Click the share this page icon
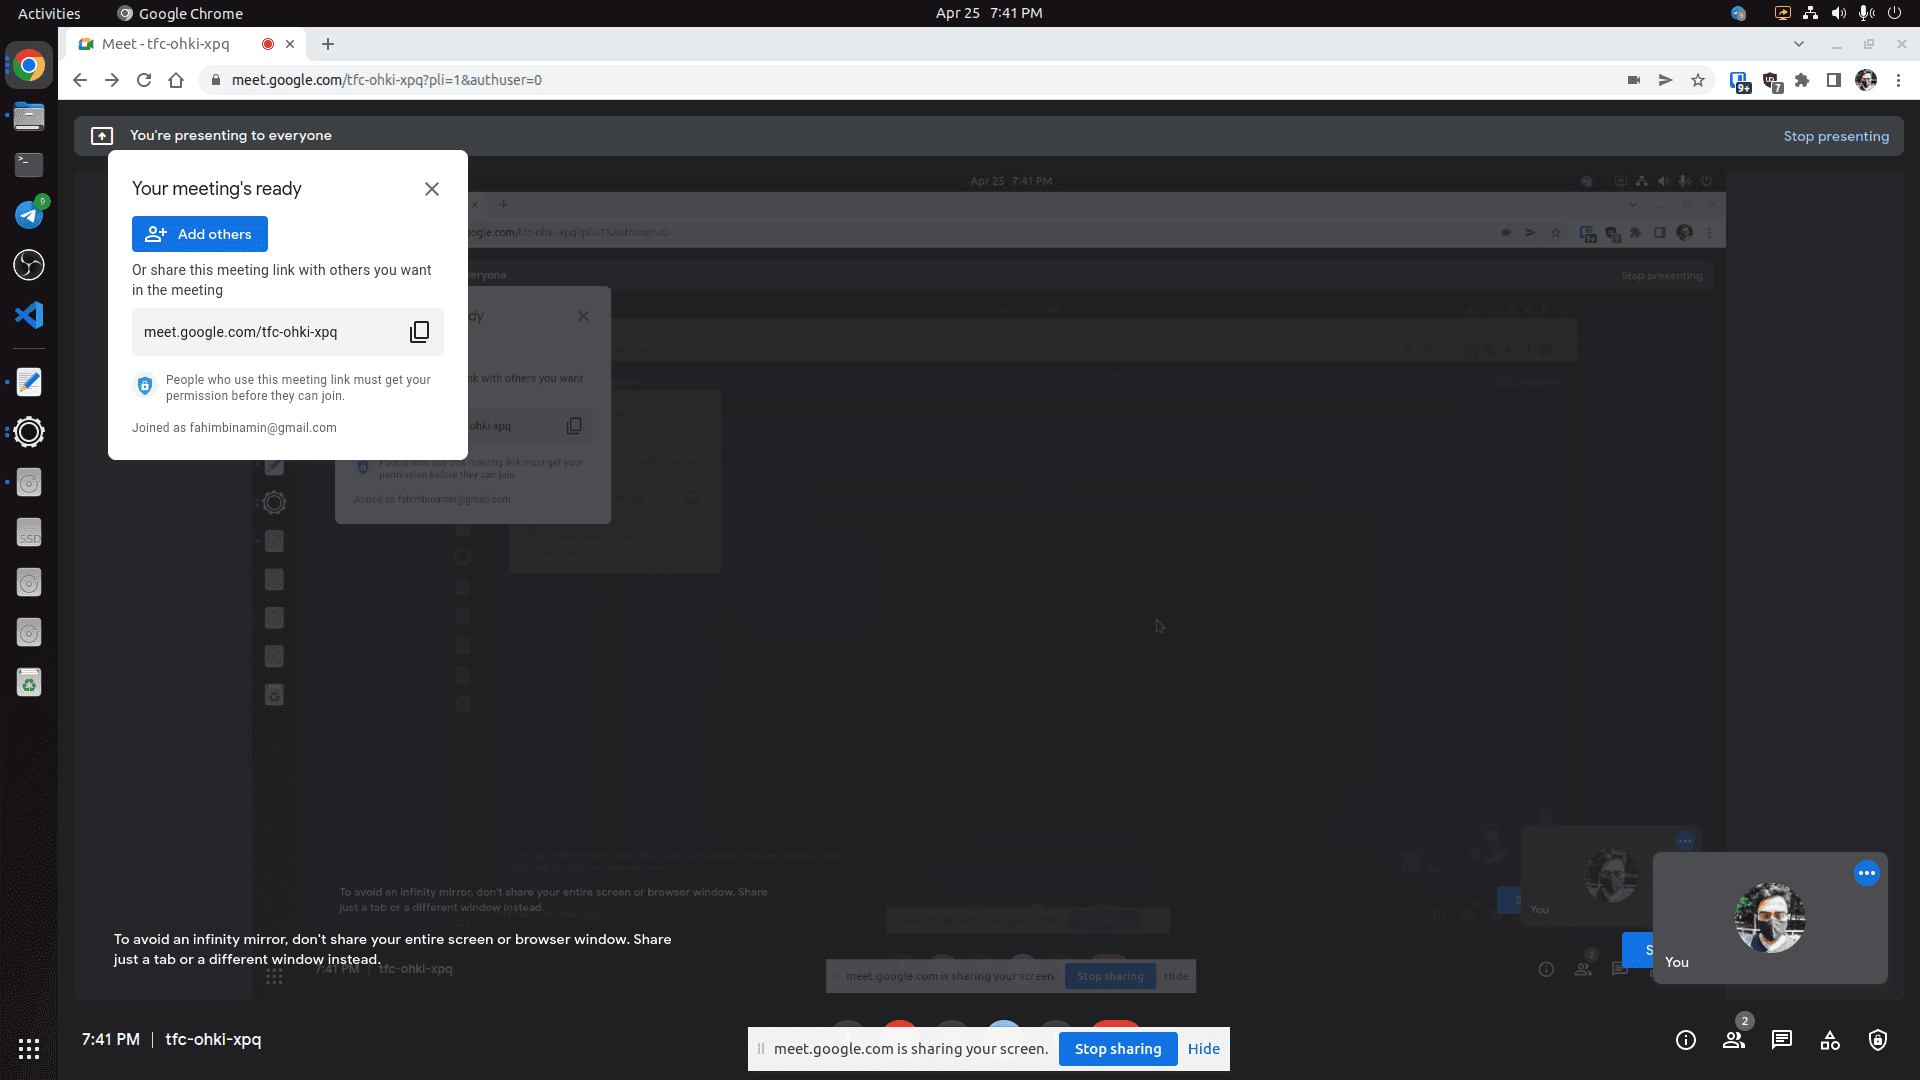1920x1080 pixels. (1666, 80)
